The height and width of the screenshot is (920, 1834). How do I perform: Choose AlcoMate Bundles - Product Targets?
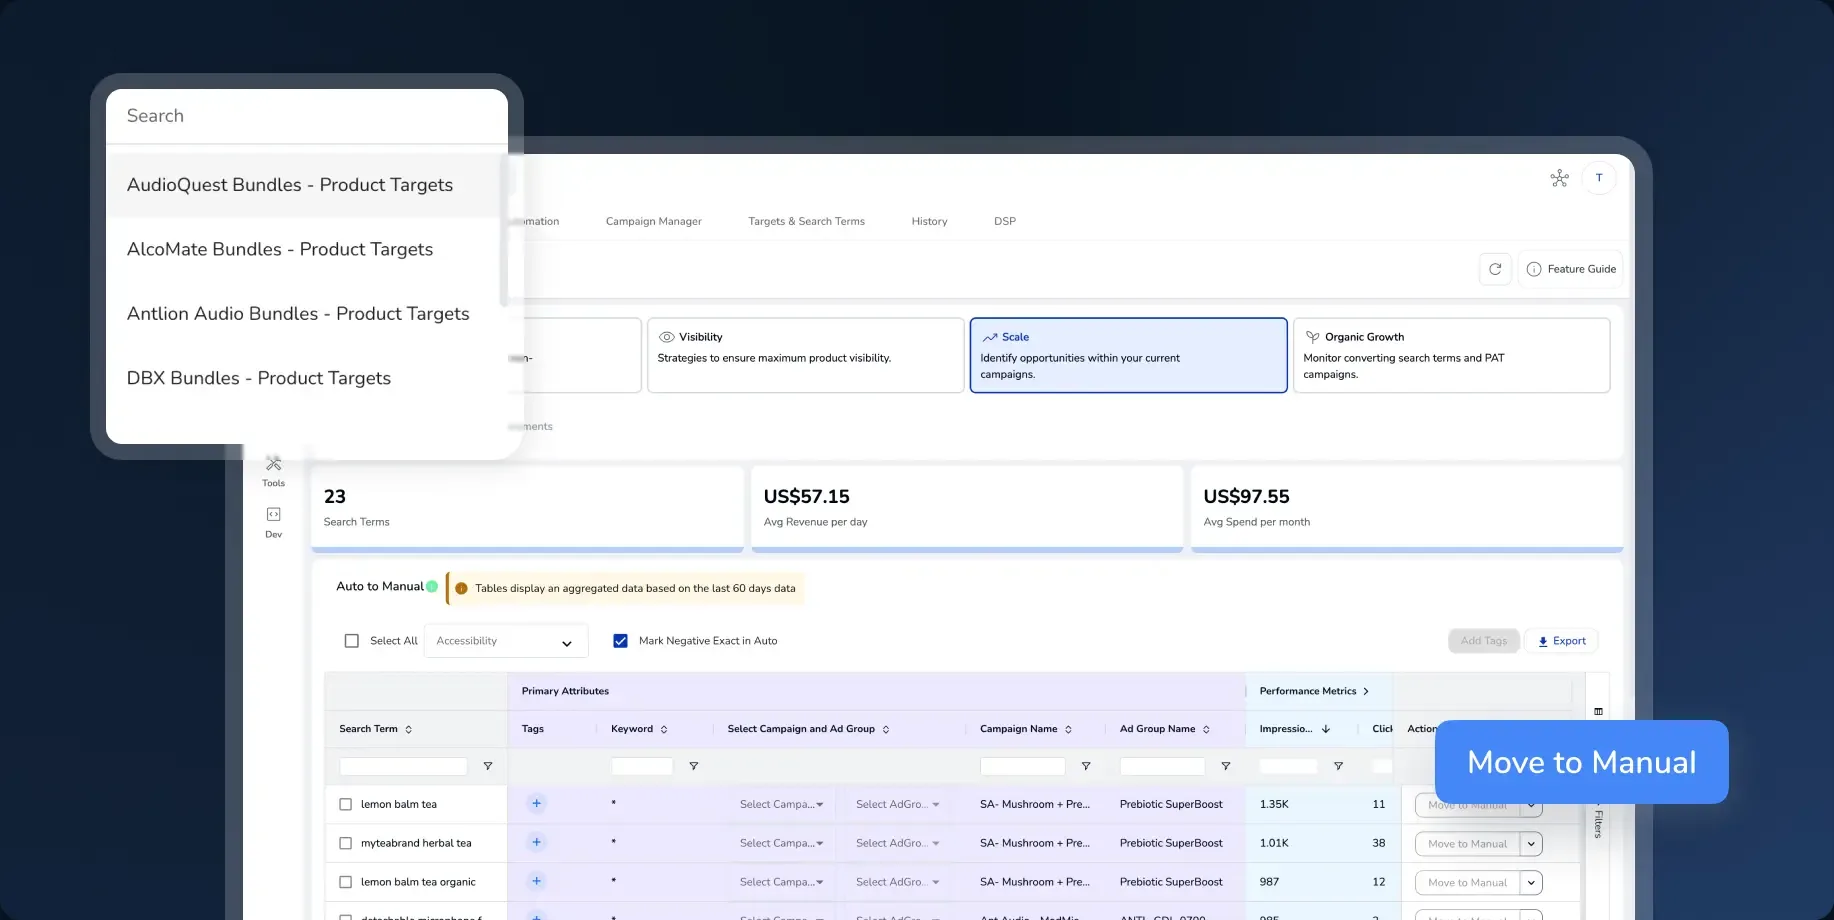tap(302, 249)
